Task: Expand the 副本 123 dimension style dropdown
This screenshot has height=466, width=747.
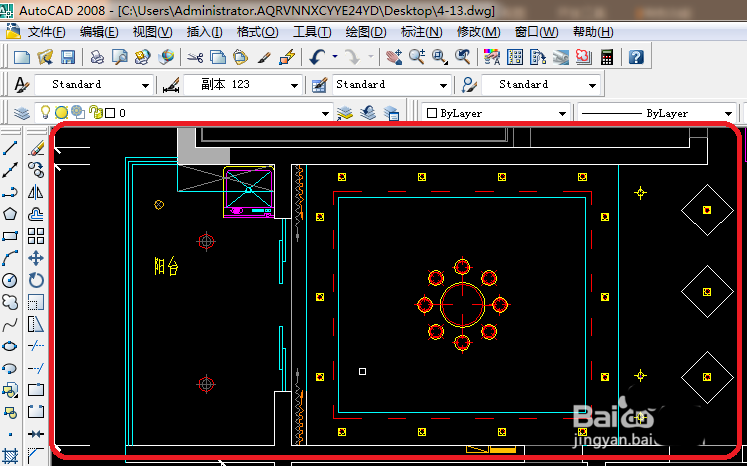Action: point(294,85)
